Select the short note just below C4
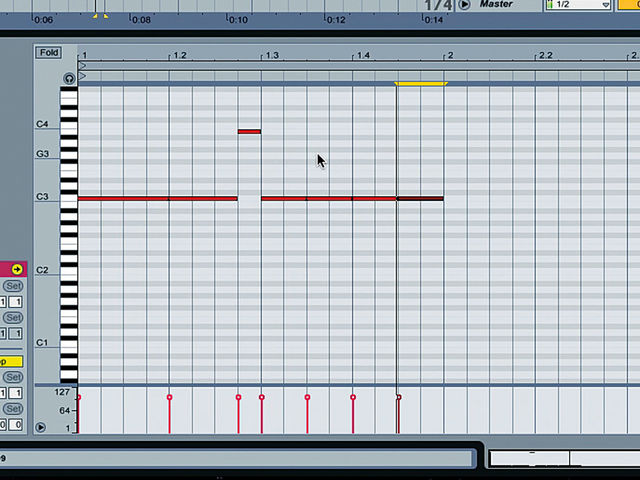This screenshot has height=480, width=640. coord(249,131)
